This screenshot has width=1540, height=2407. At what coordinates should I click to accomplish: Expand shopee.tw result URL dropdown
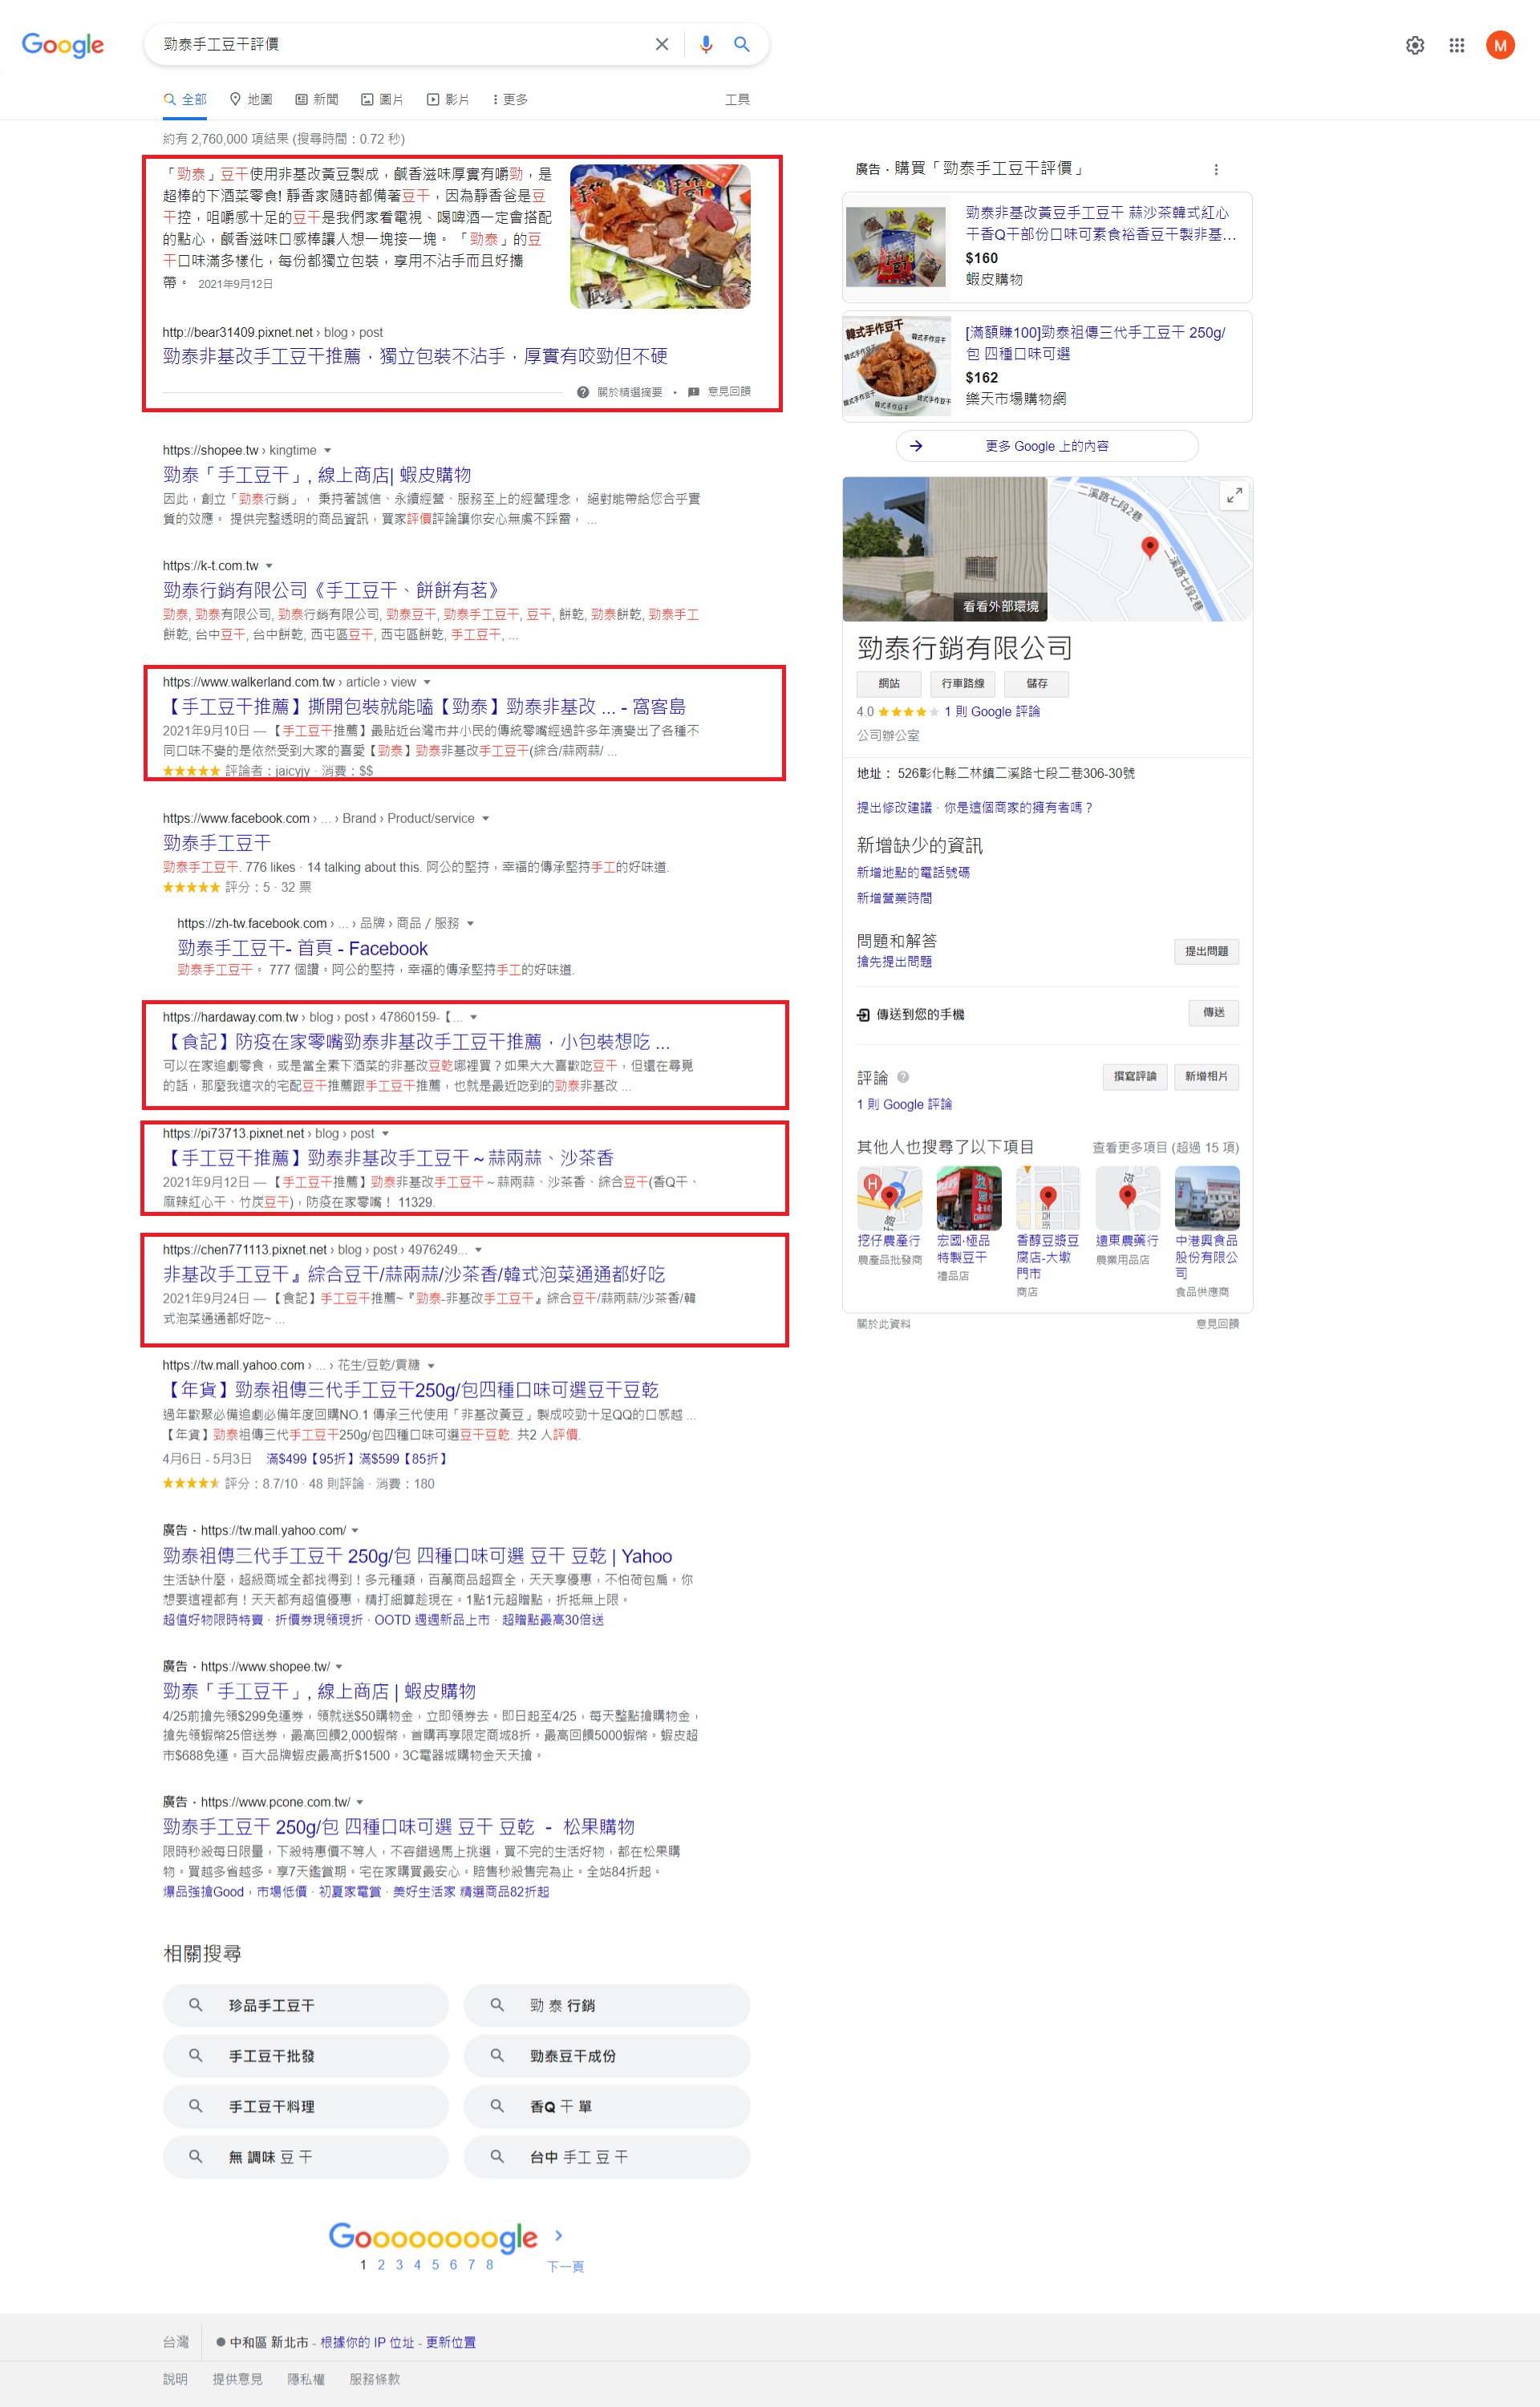point(327,451)
